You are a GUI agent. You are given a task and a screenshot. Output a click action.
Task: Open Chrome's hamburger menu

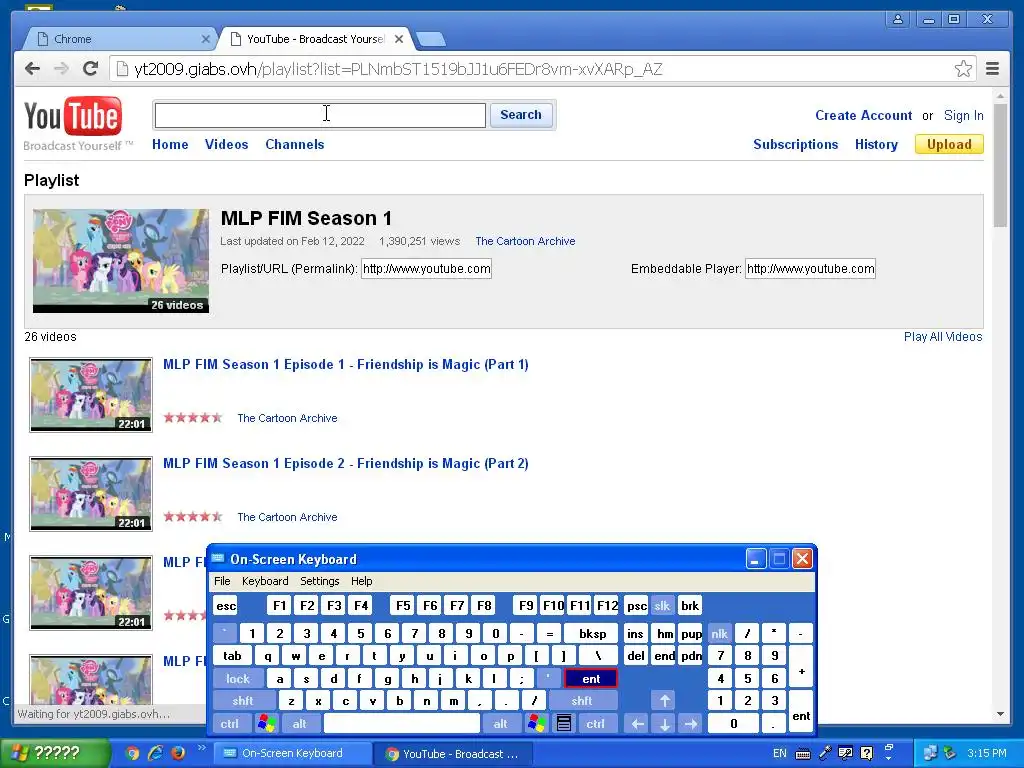992,69
